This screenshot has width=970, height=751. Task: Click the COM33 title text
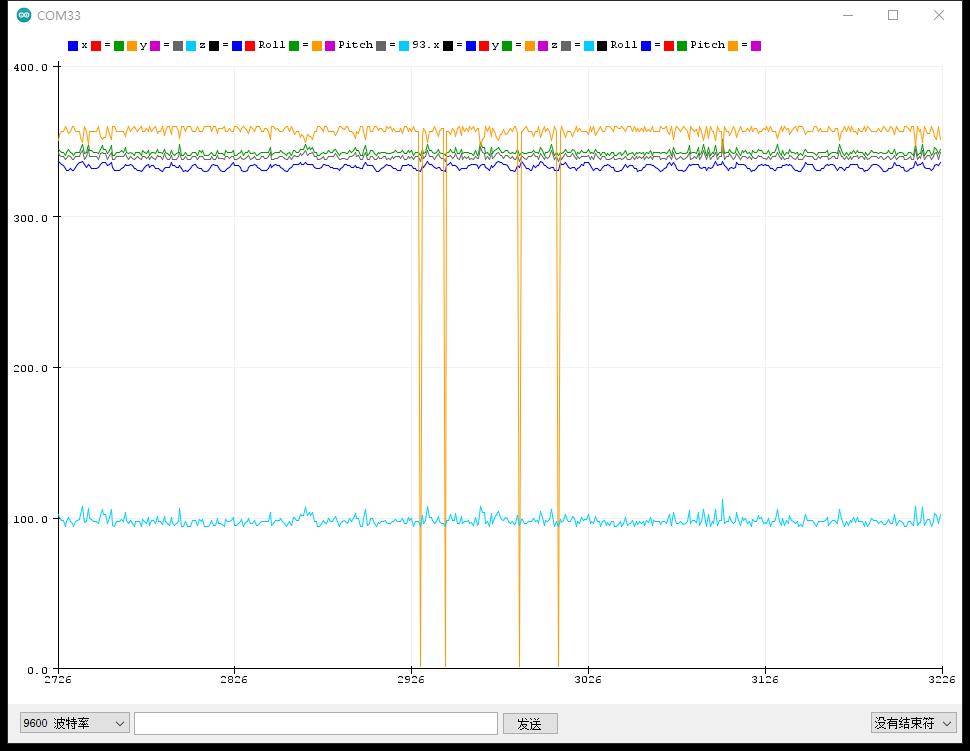(x=59, y=15)
